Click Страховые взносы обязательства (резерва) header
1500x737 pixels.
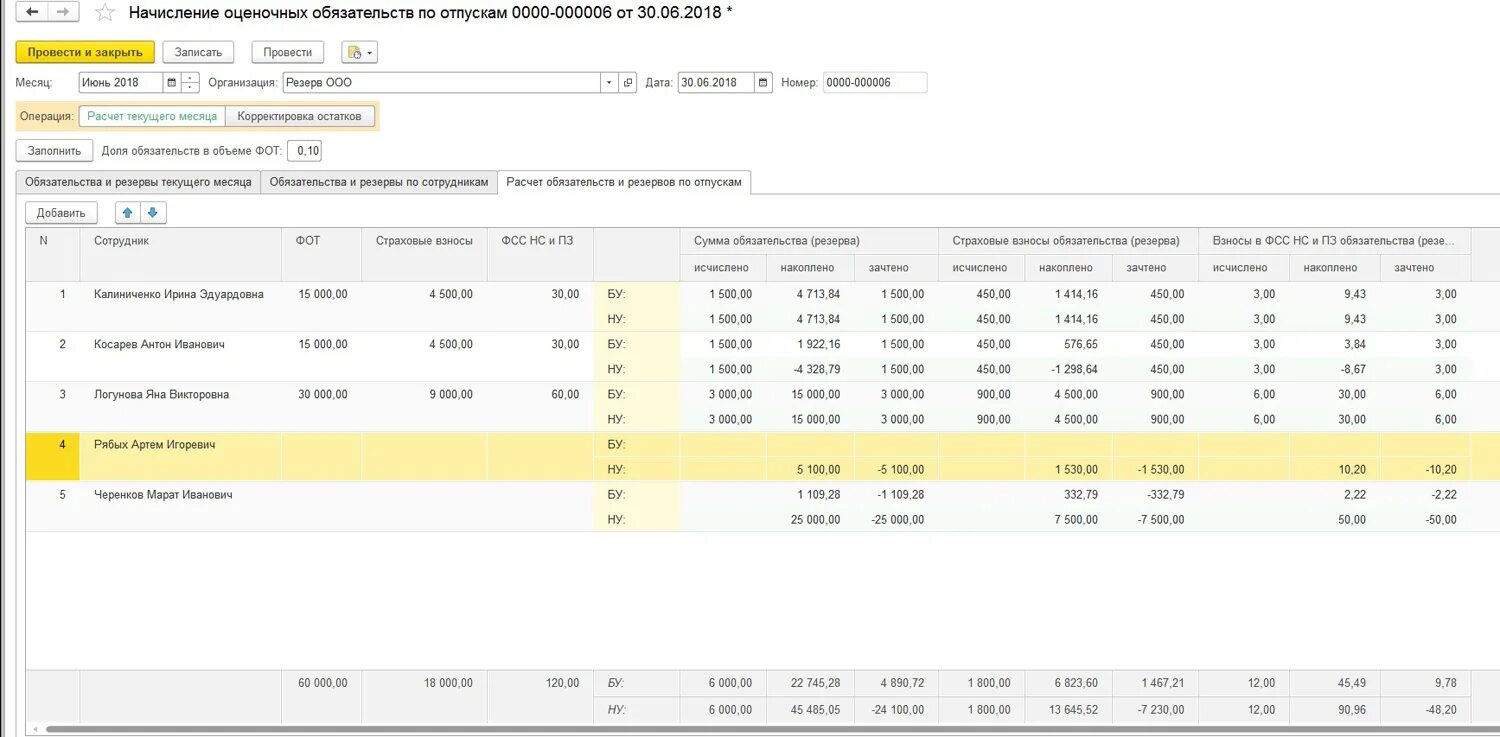(1066, 241)
